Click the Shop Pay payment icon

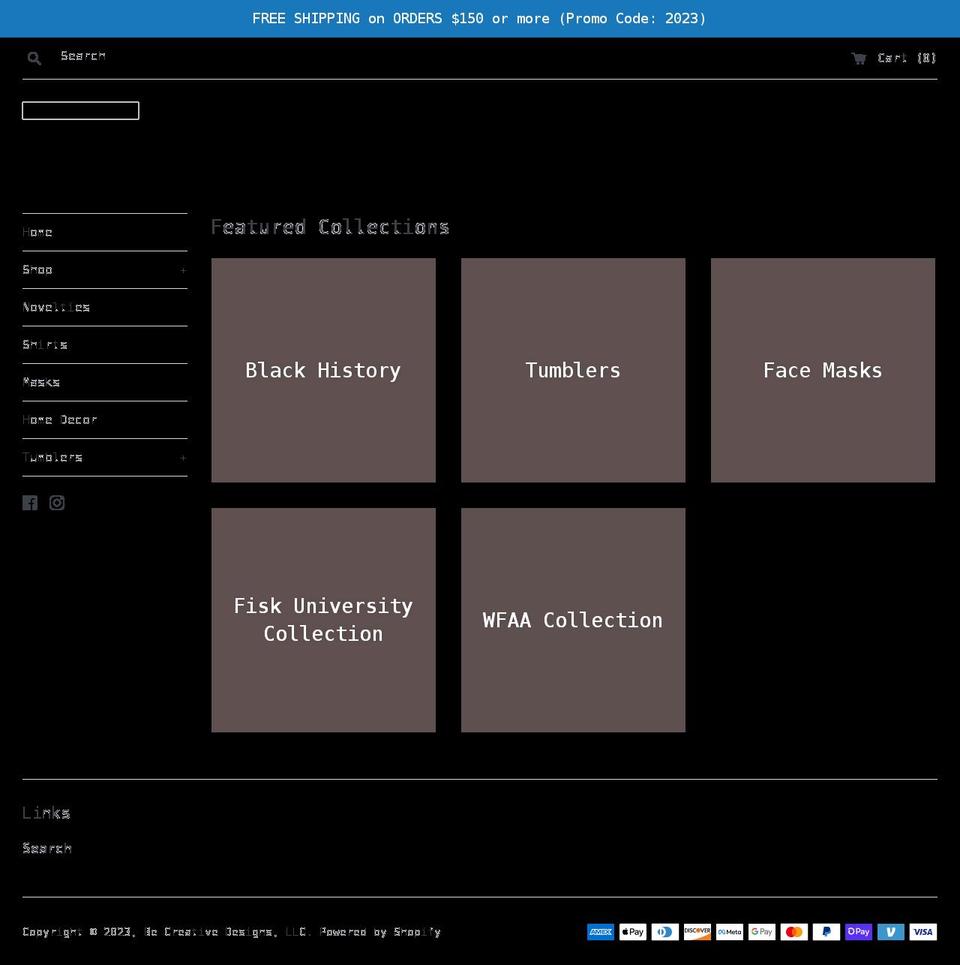tap(858, 932)
